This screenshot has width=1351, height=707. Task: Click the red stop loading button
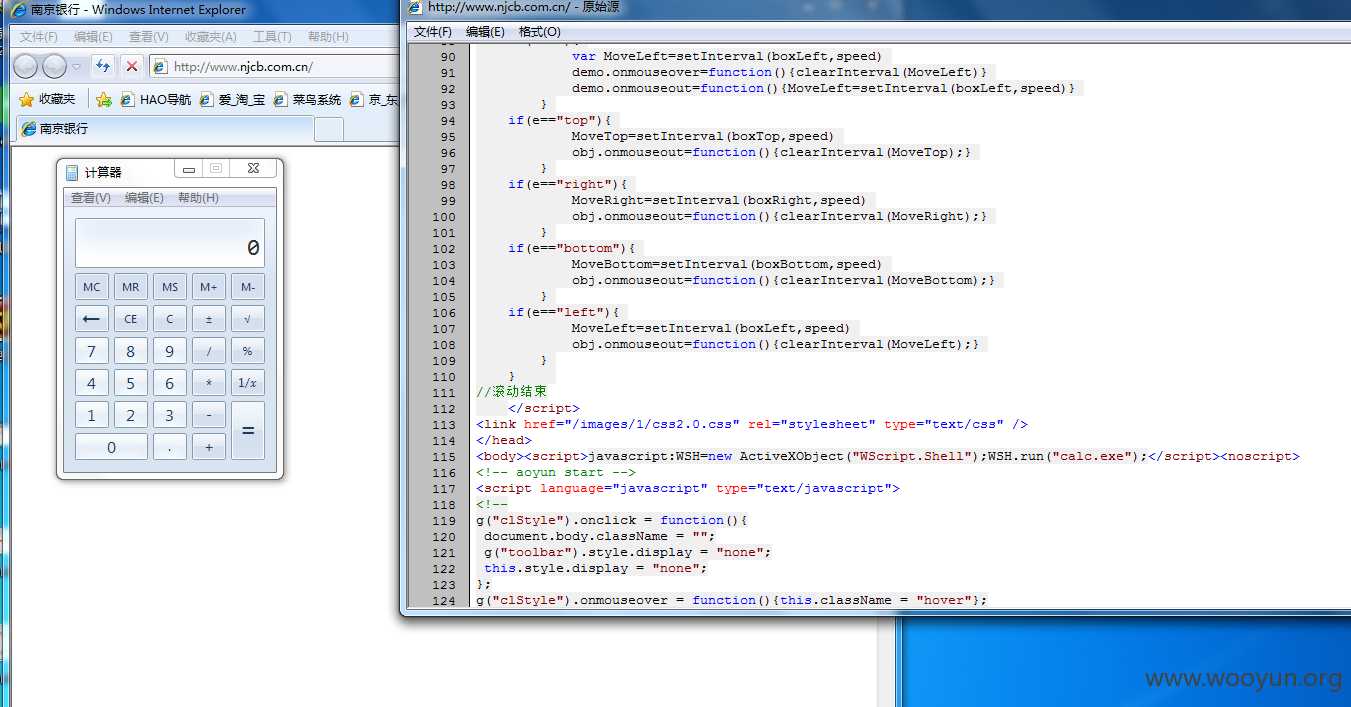coord(132,67)
